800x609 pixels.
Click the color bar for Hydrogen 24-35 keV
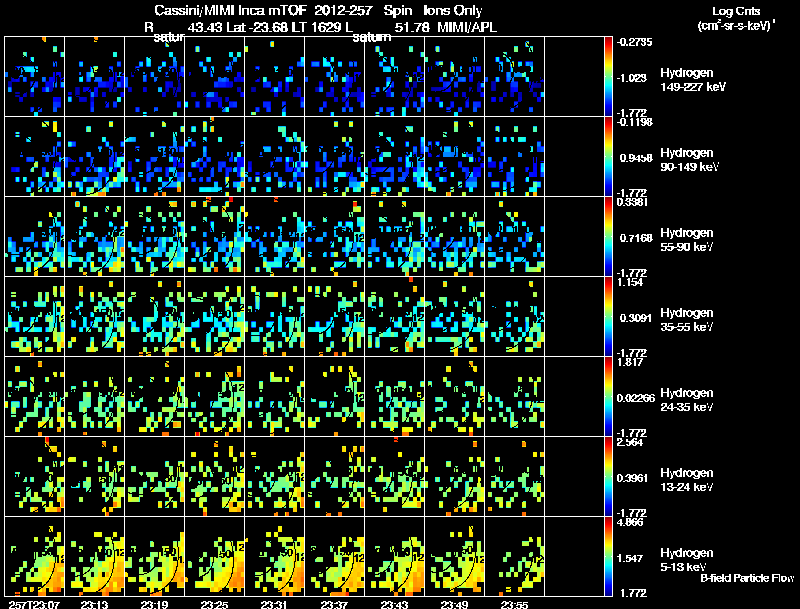point(608,397)
